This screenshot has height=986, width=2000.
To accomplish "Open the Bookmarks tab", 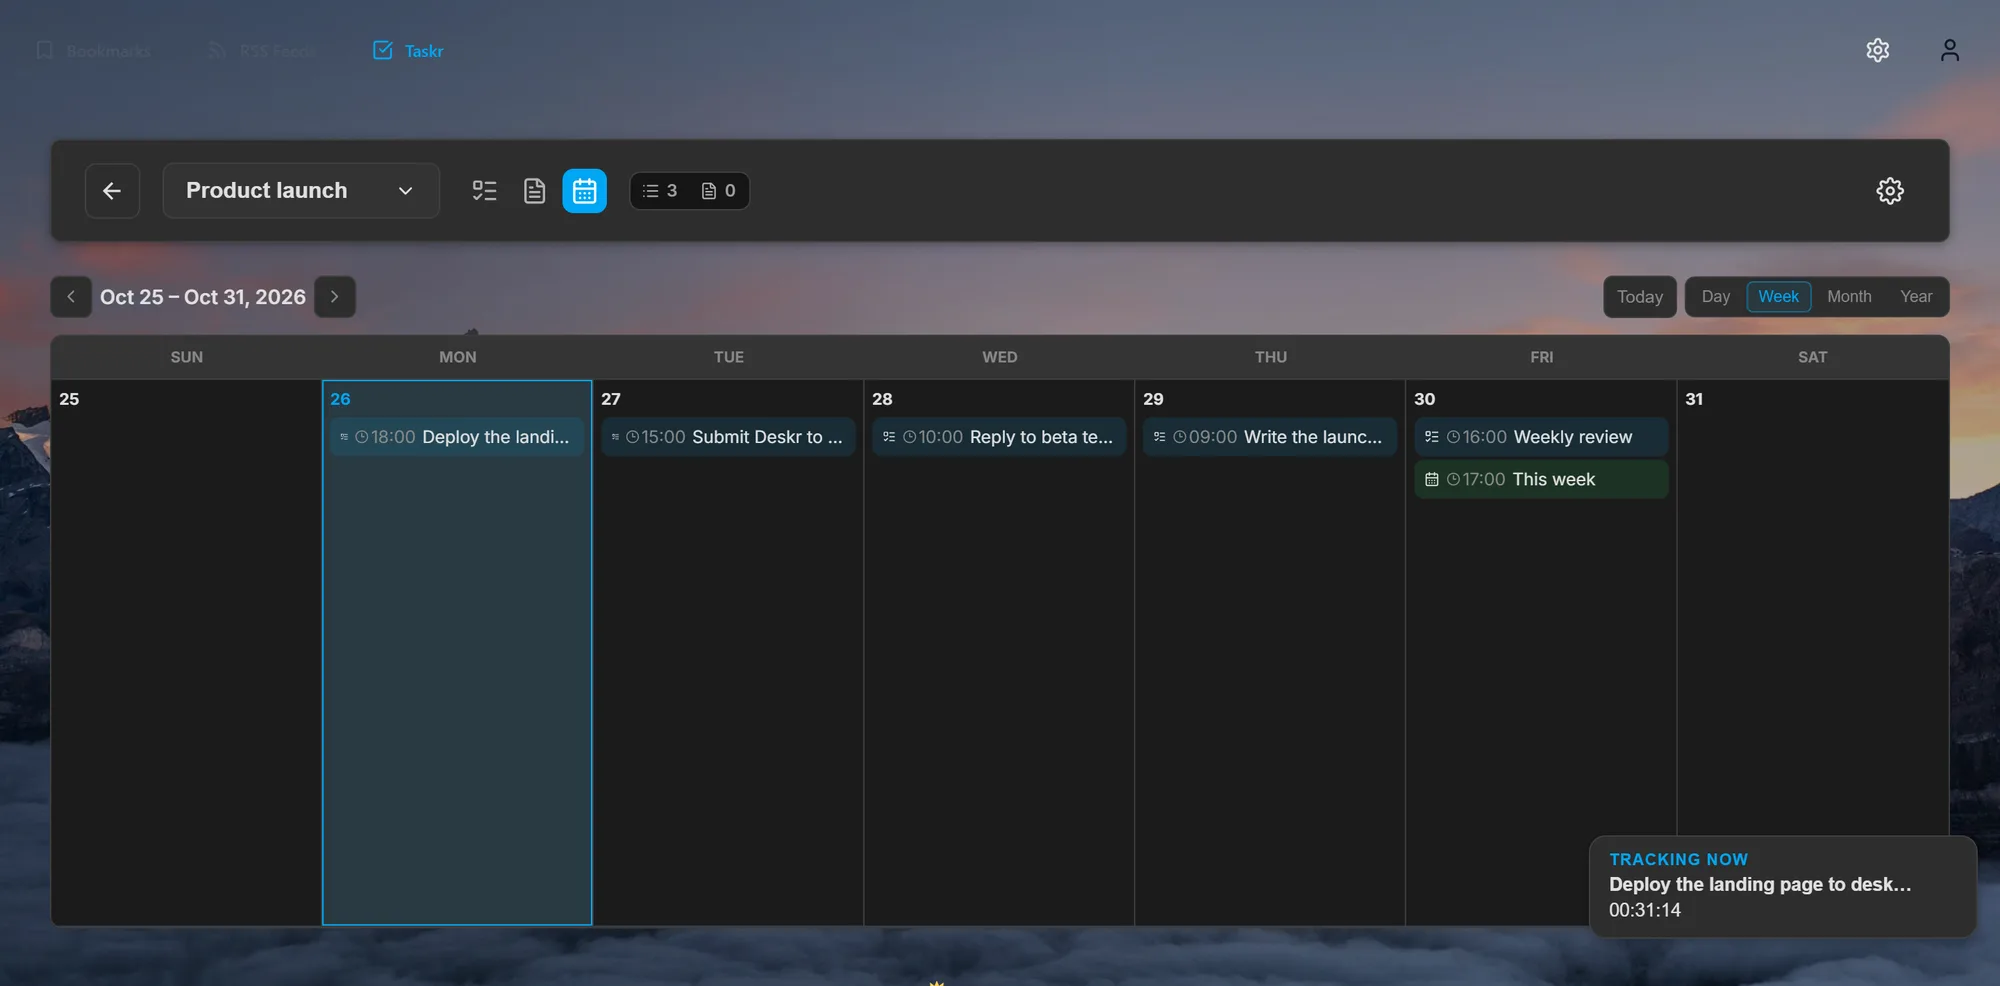I will point(93,51).
